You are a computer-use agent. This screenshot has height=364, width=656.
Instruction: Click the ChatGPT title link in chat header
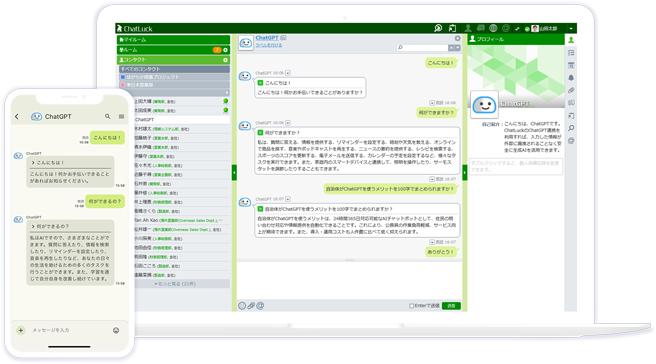tap(267, 38)
